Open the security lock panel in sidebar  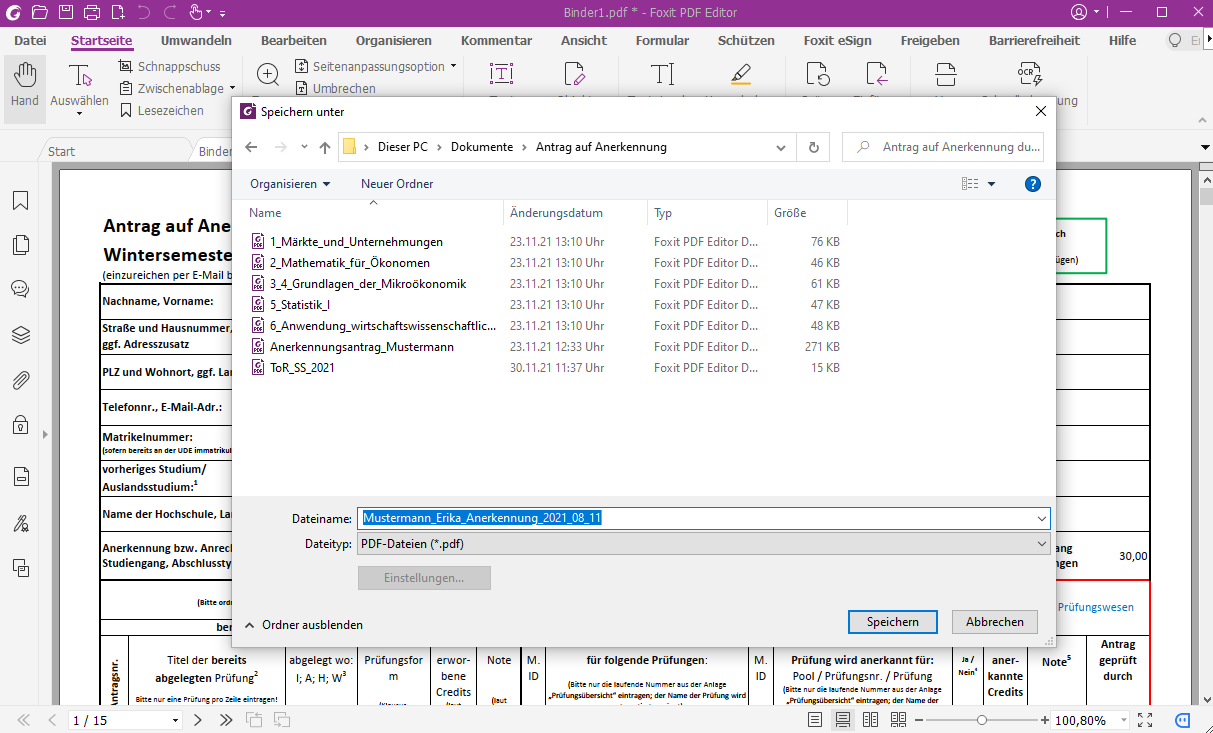tap(20, 425)
